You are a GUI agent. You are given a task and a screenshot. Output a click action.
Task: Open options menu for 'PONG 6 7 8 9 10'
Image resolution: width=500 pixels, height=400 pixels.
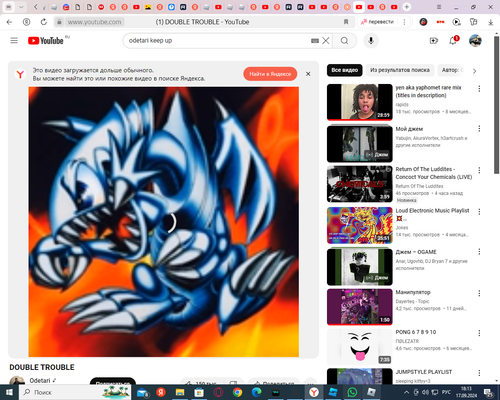479,333
